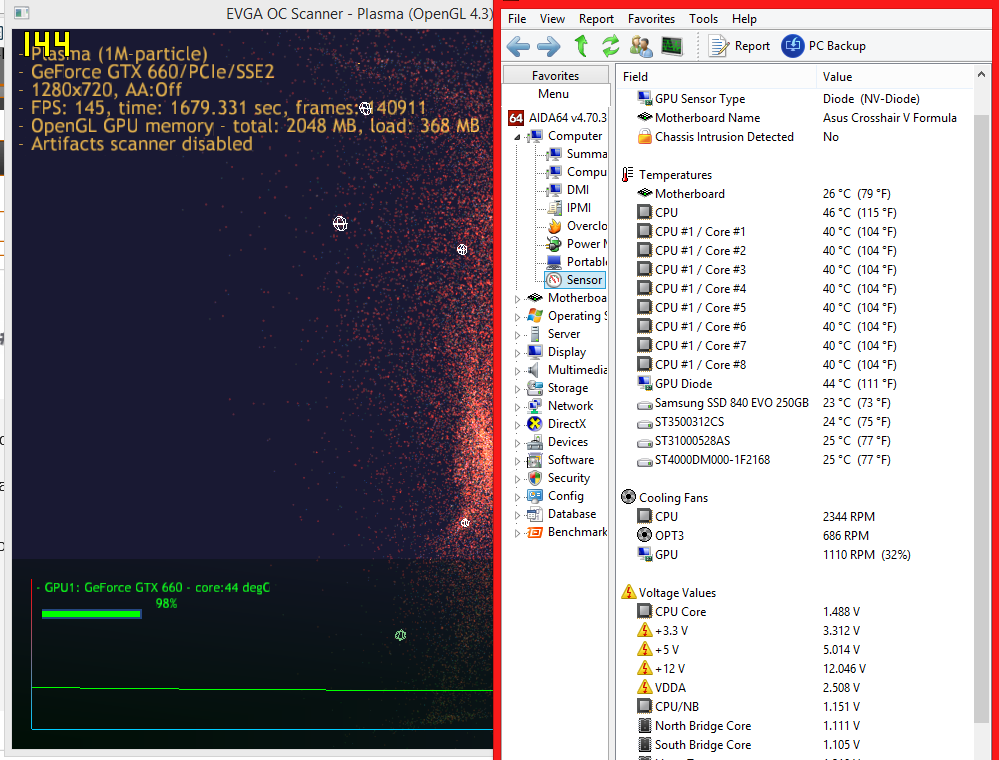Image resolution: width=999 pixels, height=760 pixels.
Task: Go up one level with green arrow
Action: coord(580,46)
